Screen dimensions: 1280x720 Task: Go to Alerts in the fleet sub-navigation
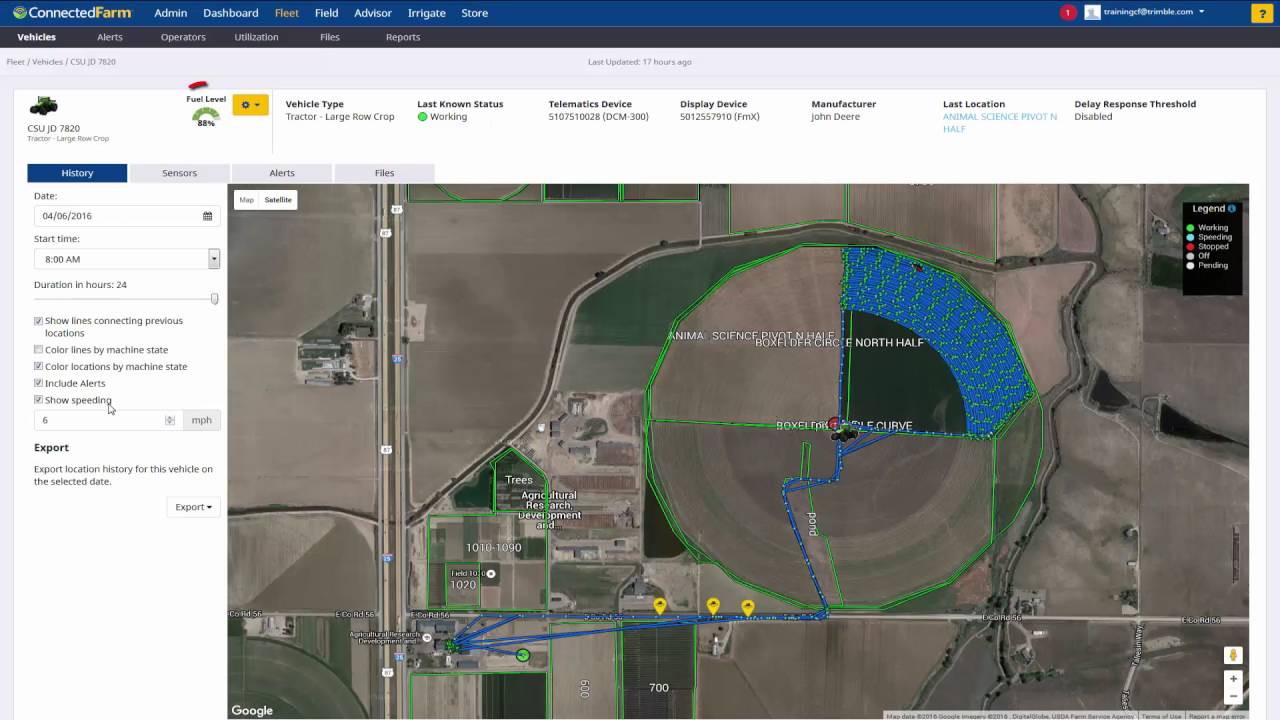(x=110, y=37)
